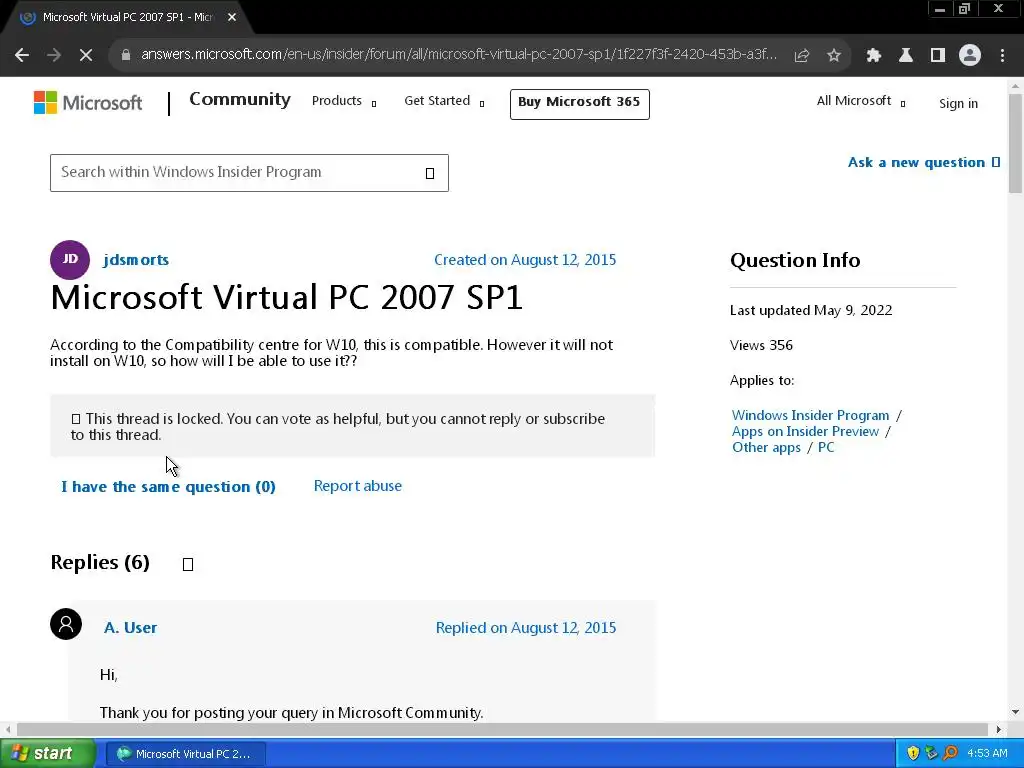This screenshot has height=768, width=1024.
Task: Click the horizontal scrollbar thumb
Action: tap(502, 729)
